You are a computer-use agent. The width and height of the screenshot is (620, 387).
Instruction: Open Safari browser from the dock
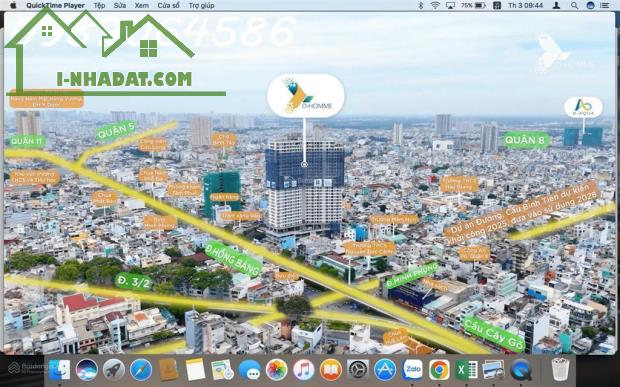pos(141,370)
